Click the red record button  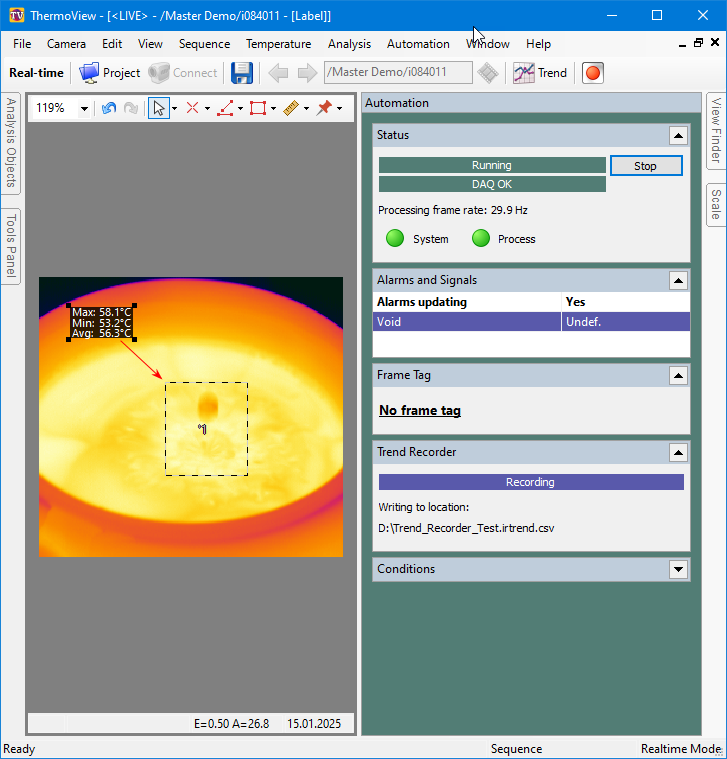592,73
